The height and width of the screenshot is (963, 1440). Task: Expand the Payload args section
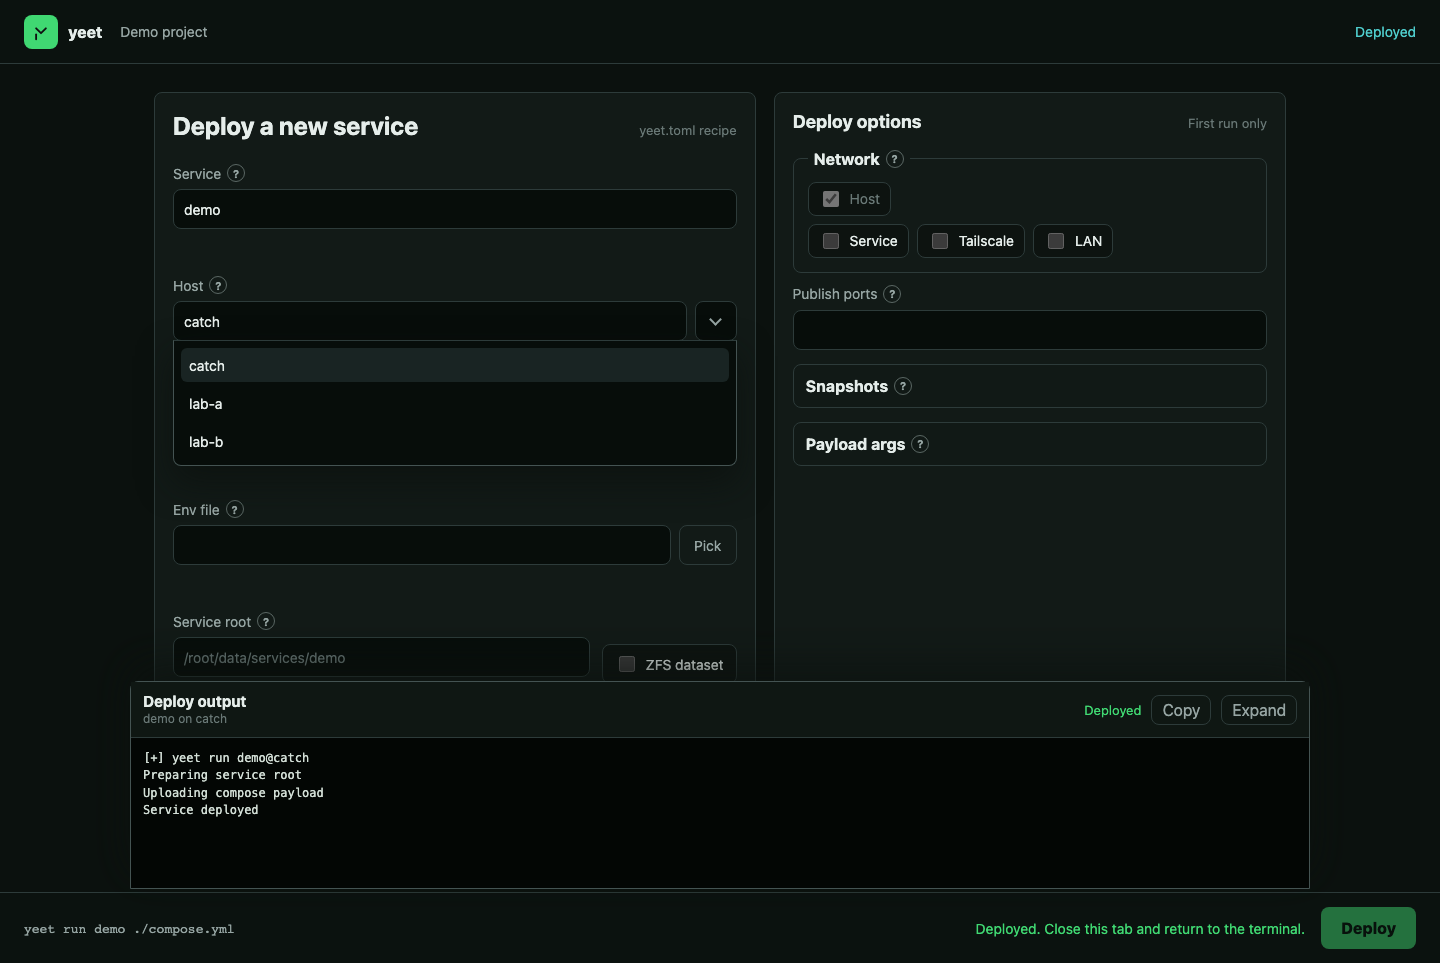click(1030, 444)
